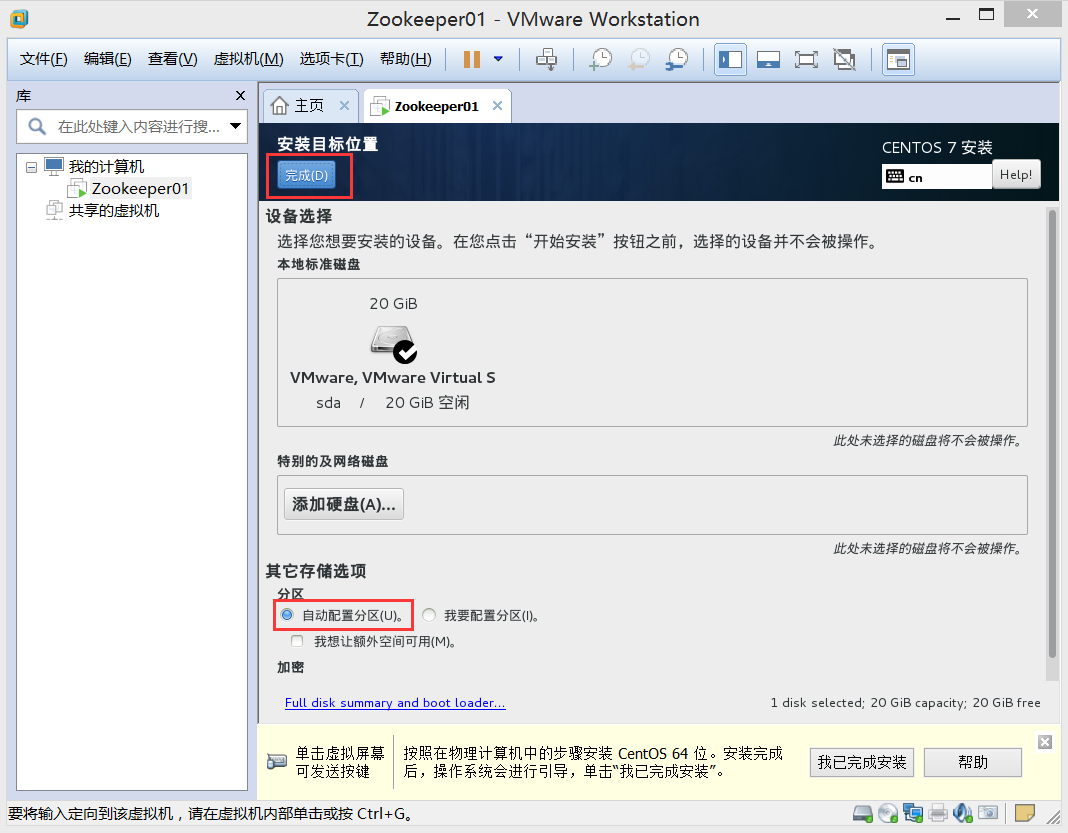This screenshot has width=1068, height=833.
Task: Click the 帮助 button in hint bar
Action: coord(972,762)
